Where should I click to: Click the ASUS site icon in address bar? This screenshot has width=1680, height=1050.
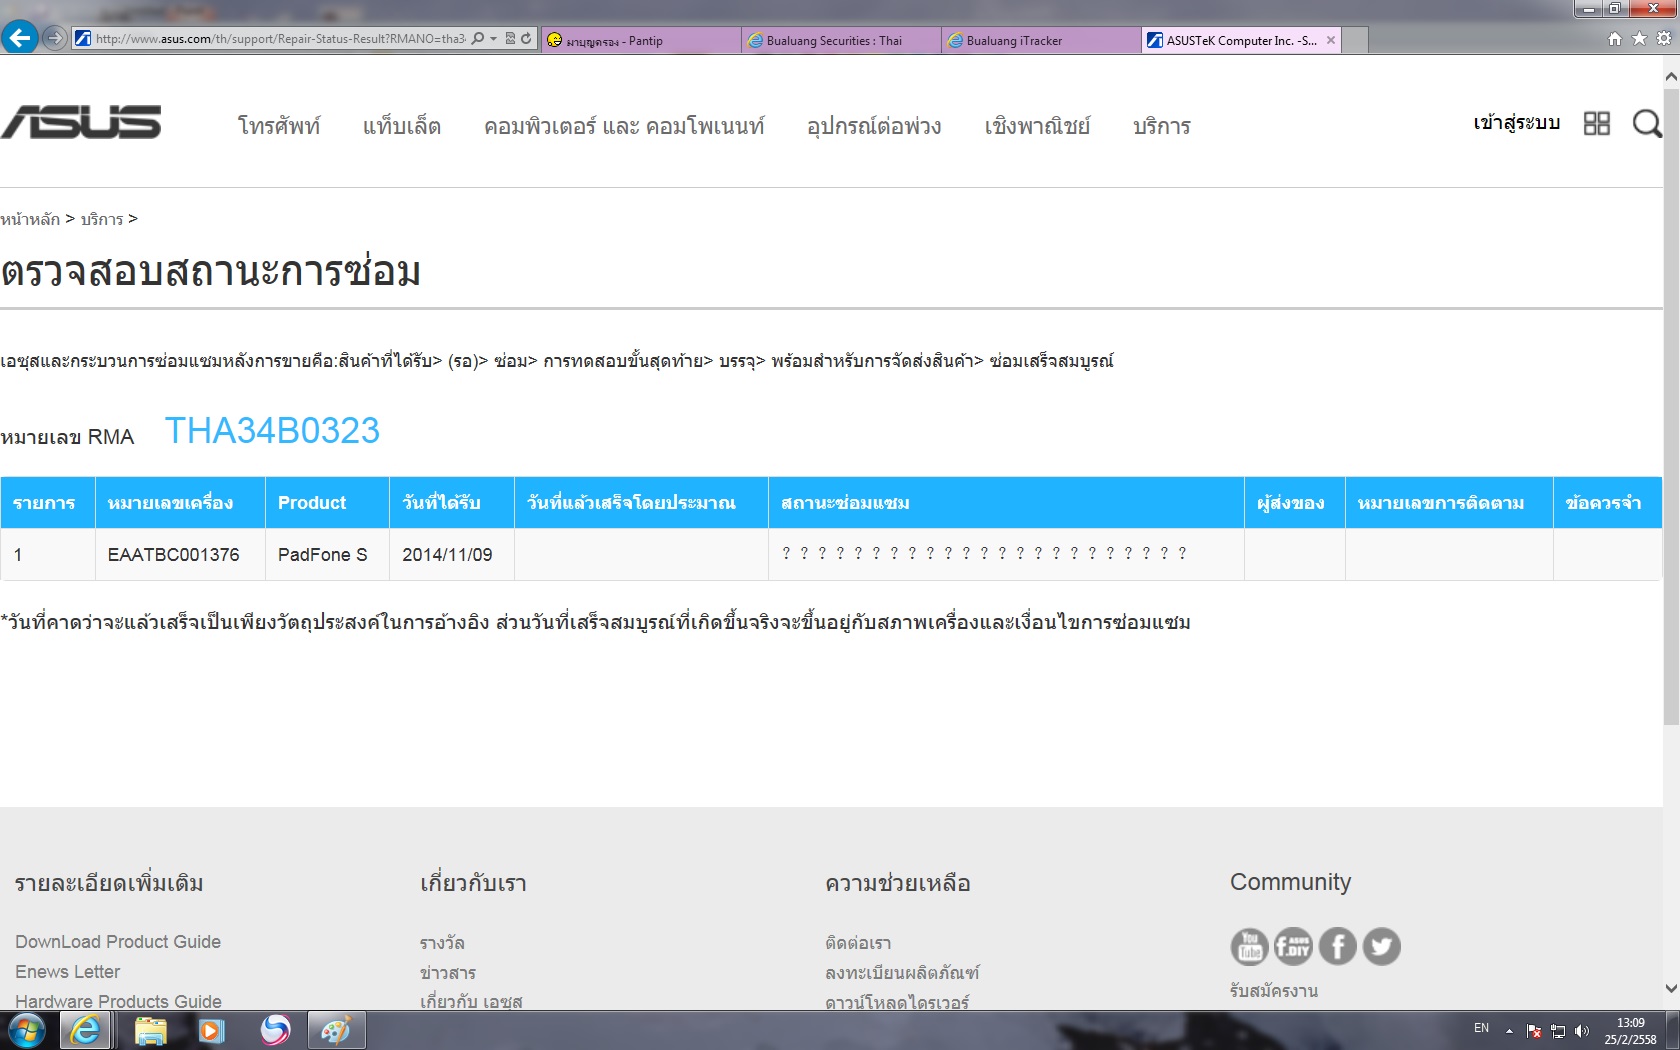click(83, 39)
